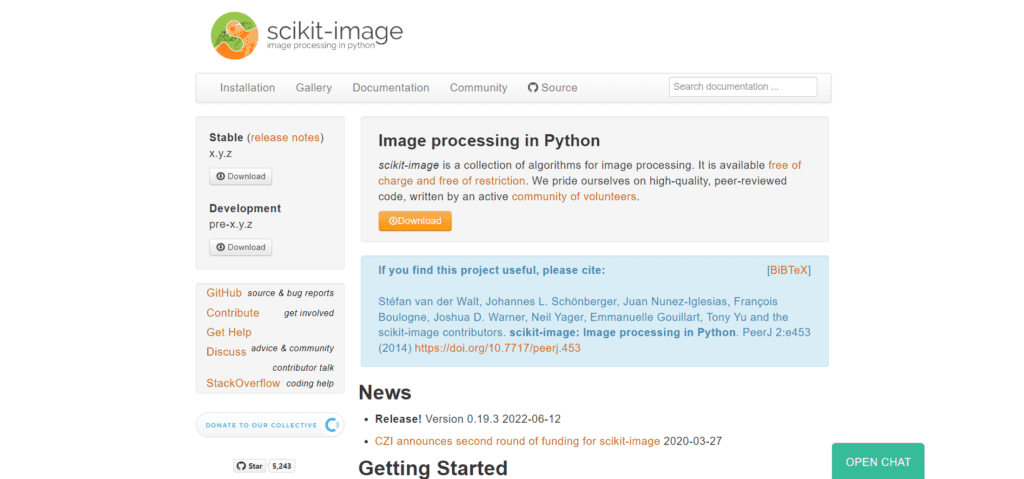Image resolution: width=1024 pixels, height=479 pixels.
Task: Click the Open Collective logo on donate button
Action: (x=332, y=425)
